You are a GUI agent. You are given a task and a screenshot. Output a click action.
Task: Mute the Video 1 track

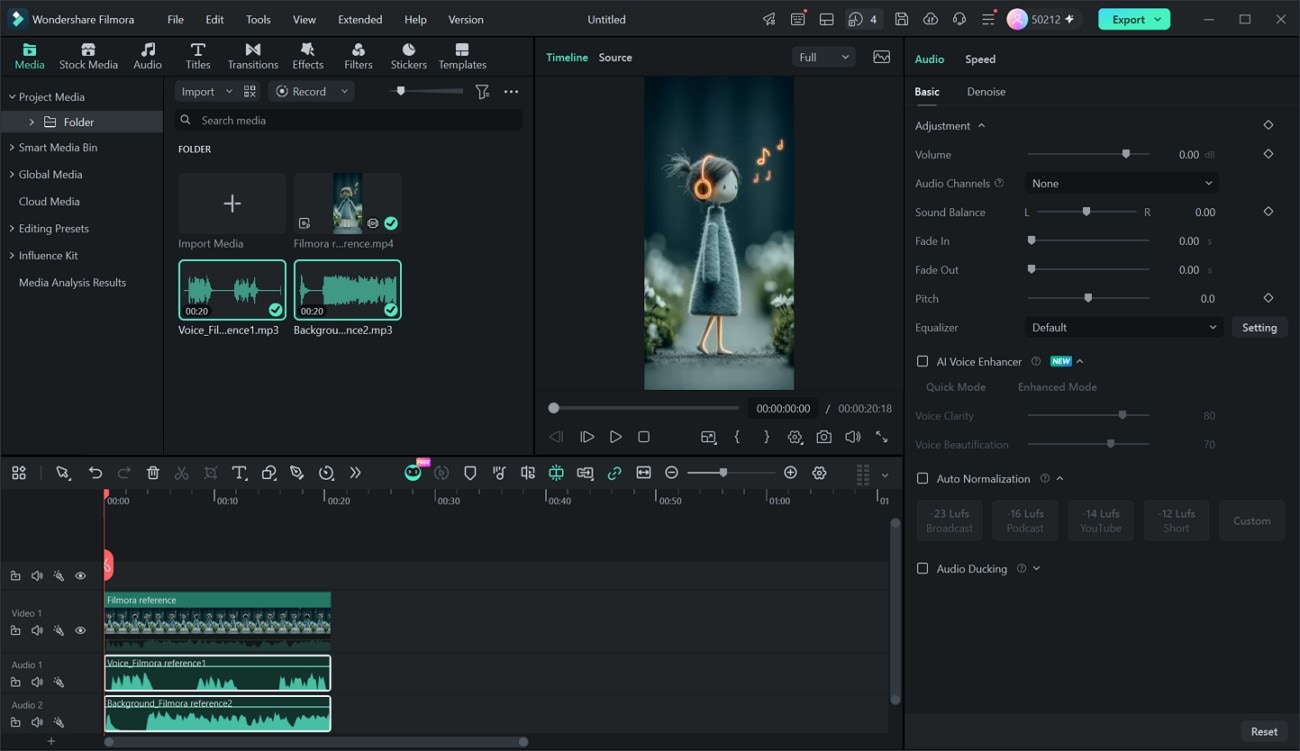(37, 630)
